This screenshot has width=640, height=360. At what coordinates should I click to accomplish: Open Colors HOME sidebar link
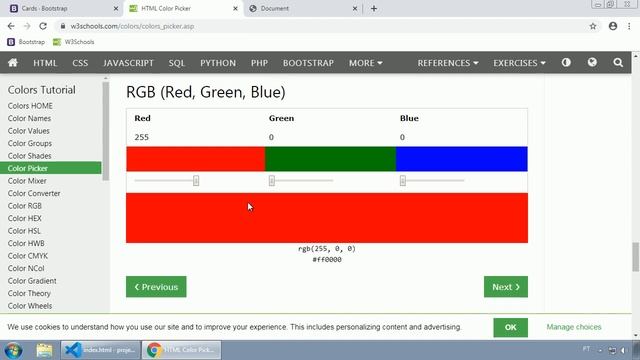click(x=30, y=106)
